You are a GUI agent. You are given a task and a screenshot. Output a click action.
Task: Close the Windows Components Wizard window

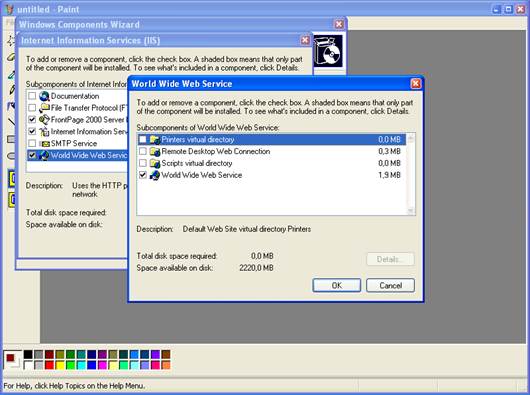(x=339, y=24)
